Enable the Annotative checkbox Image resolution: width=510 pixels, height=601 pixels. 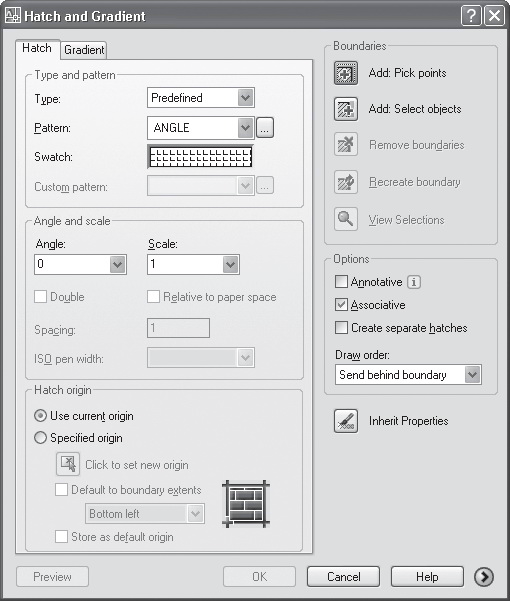[341, 282]
